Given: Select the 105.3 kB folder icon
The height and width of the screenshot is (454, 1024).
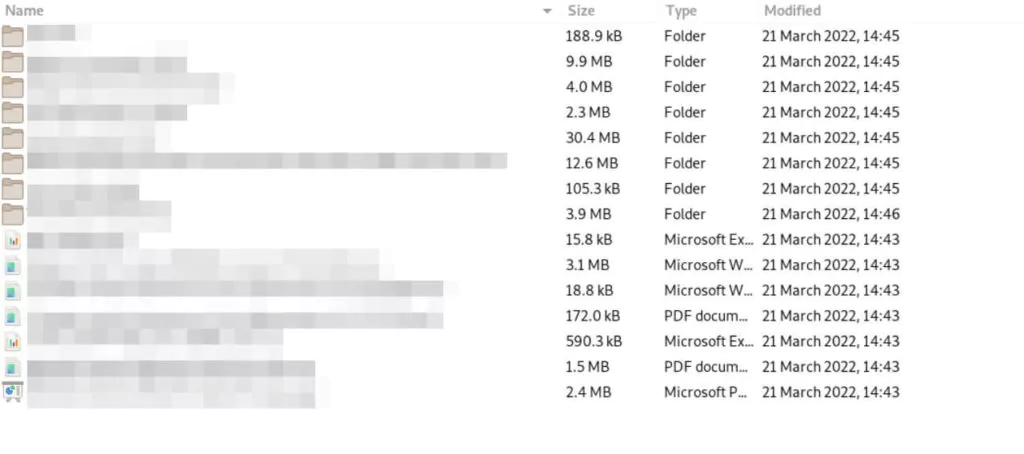Looking at the screenshot, I should click(12, 189).
